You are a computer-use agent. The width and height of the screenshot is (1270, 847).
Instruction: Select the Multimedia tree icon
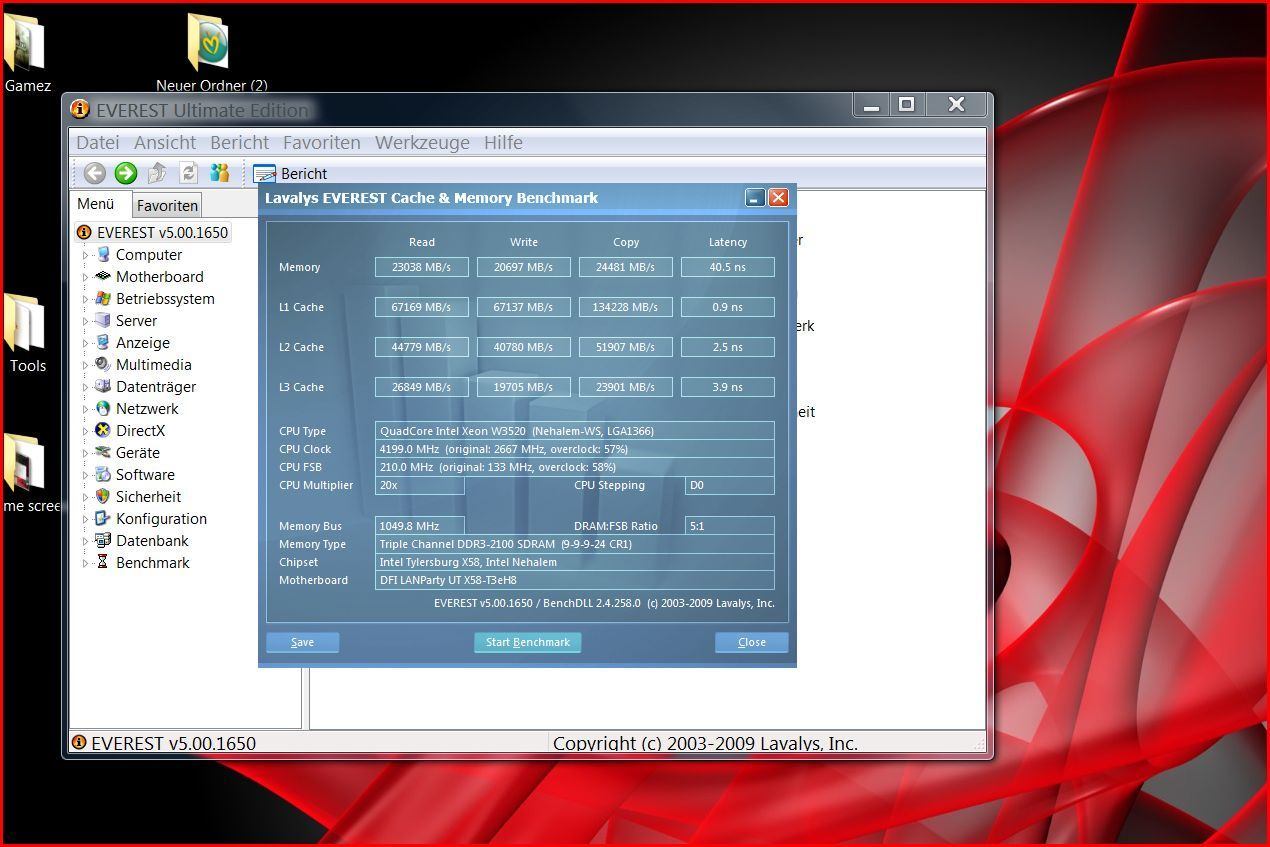click(102, 365)
